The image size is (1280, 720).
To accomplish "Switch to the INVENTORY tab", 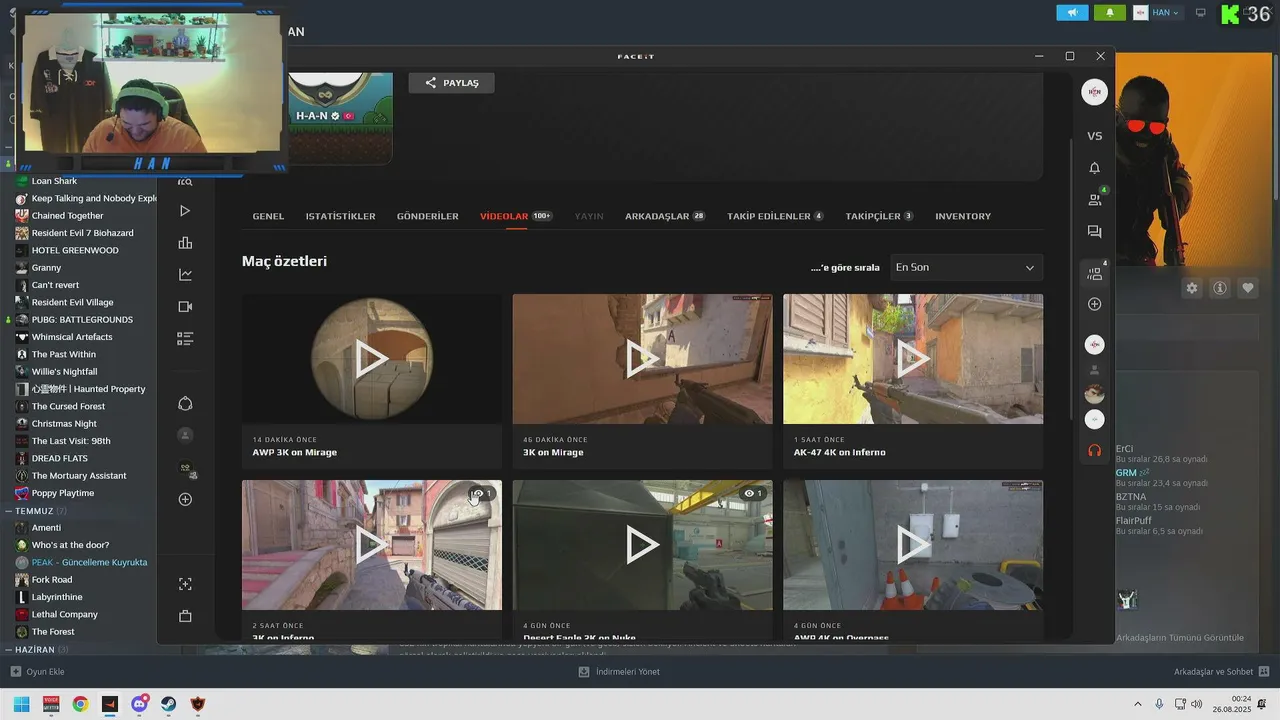I will [x=963, y=216].
